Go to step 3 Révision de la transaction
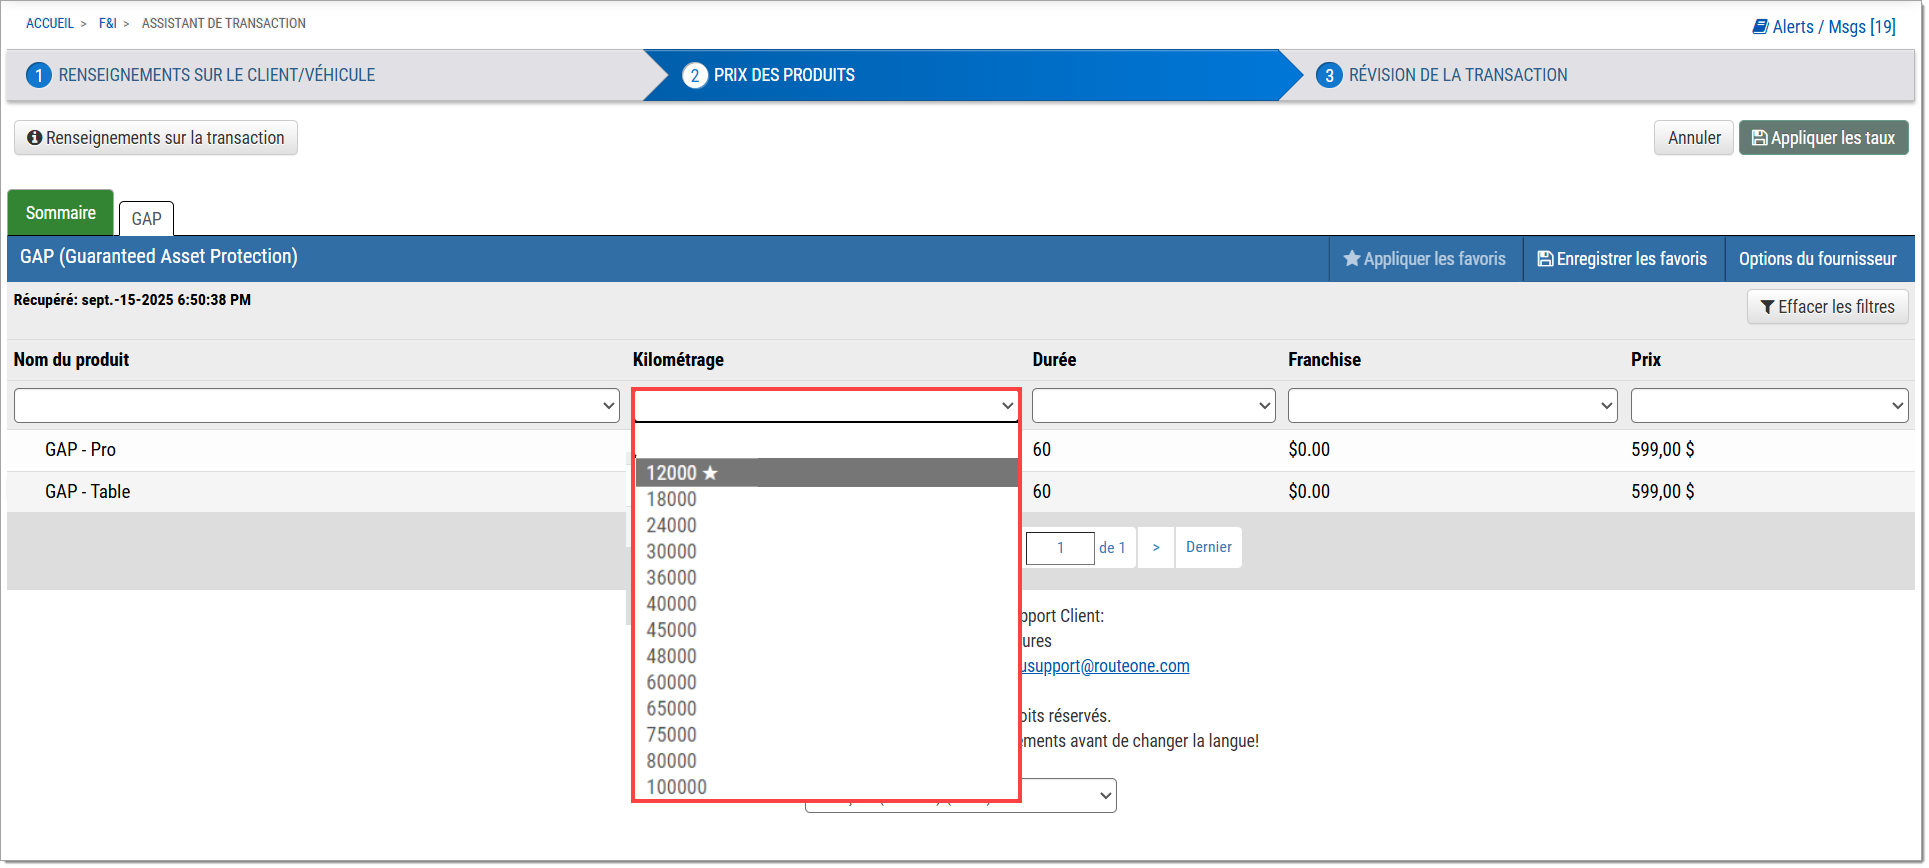 pyautogui.click(x=1457, y=75)
